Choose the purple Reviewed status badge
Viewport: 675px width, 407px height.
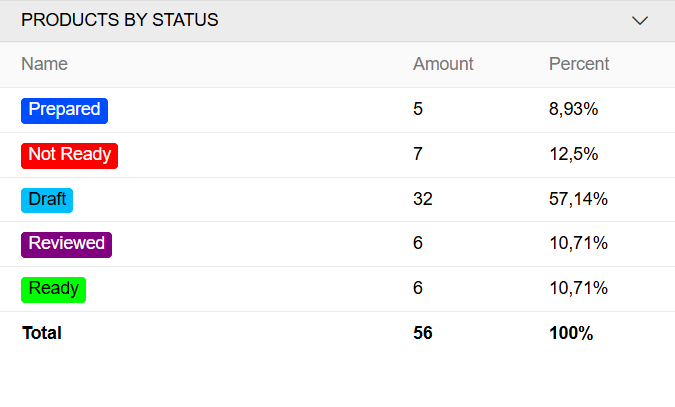point(66,244)
